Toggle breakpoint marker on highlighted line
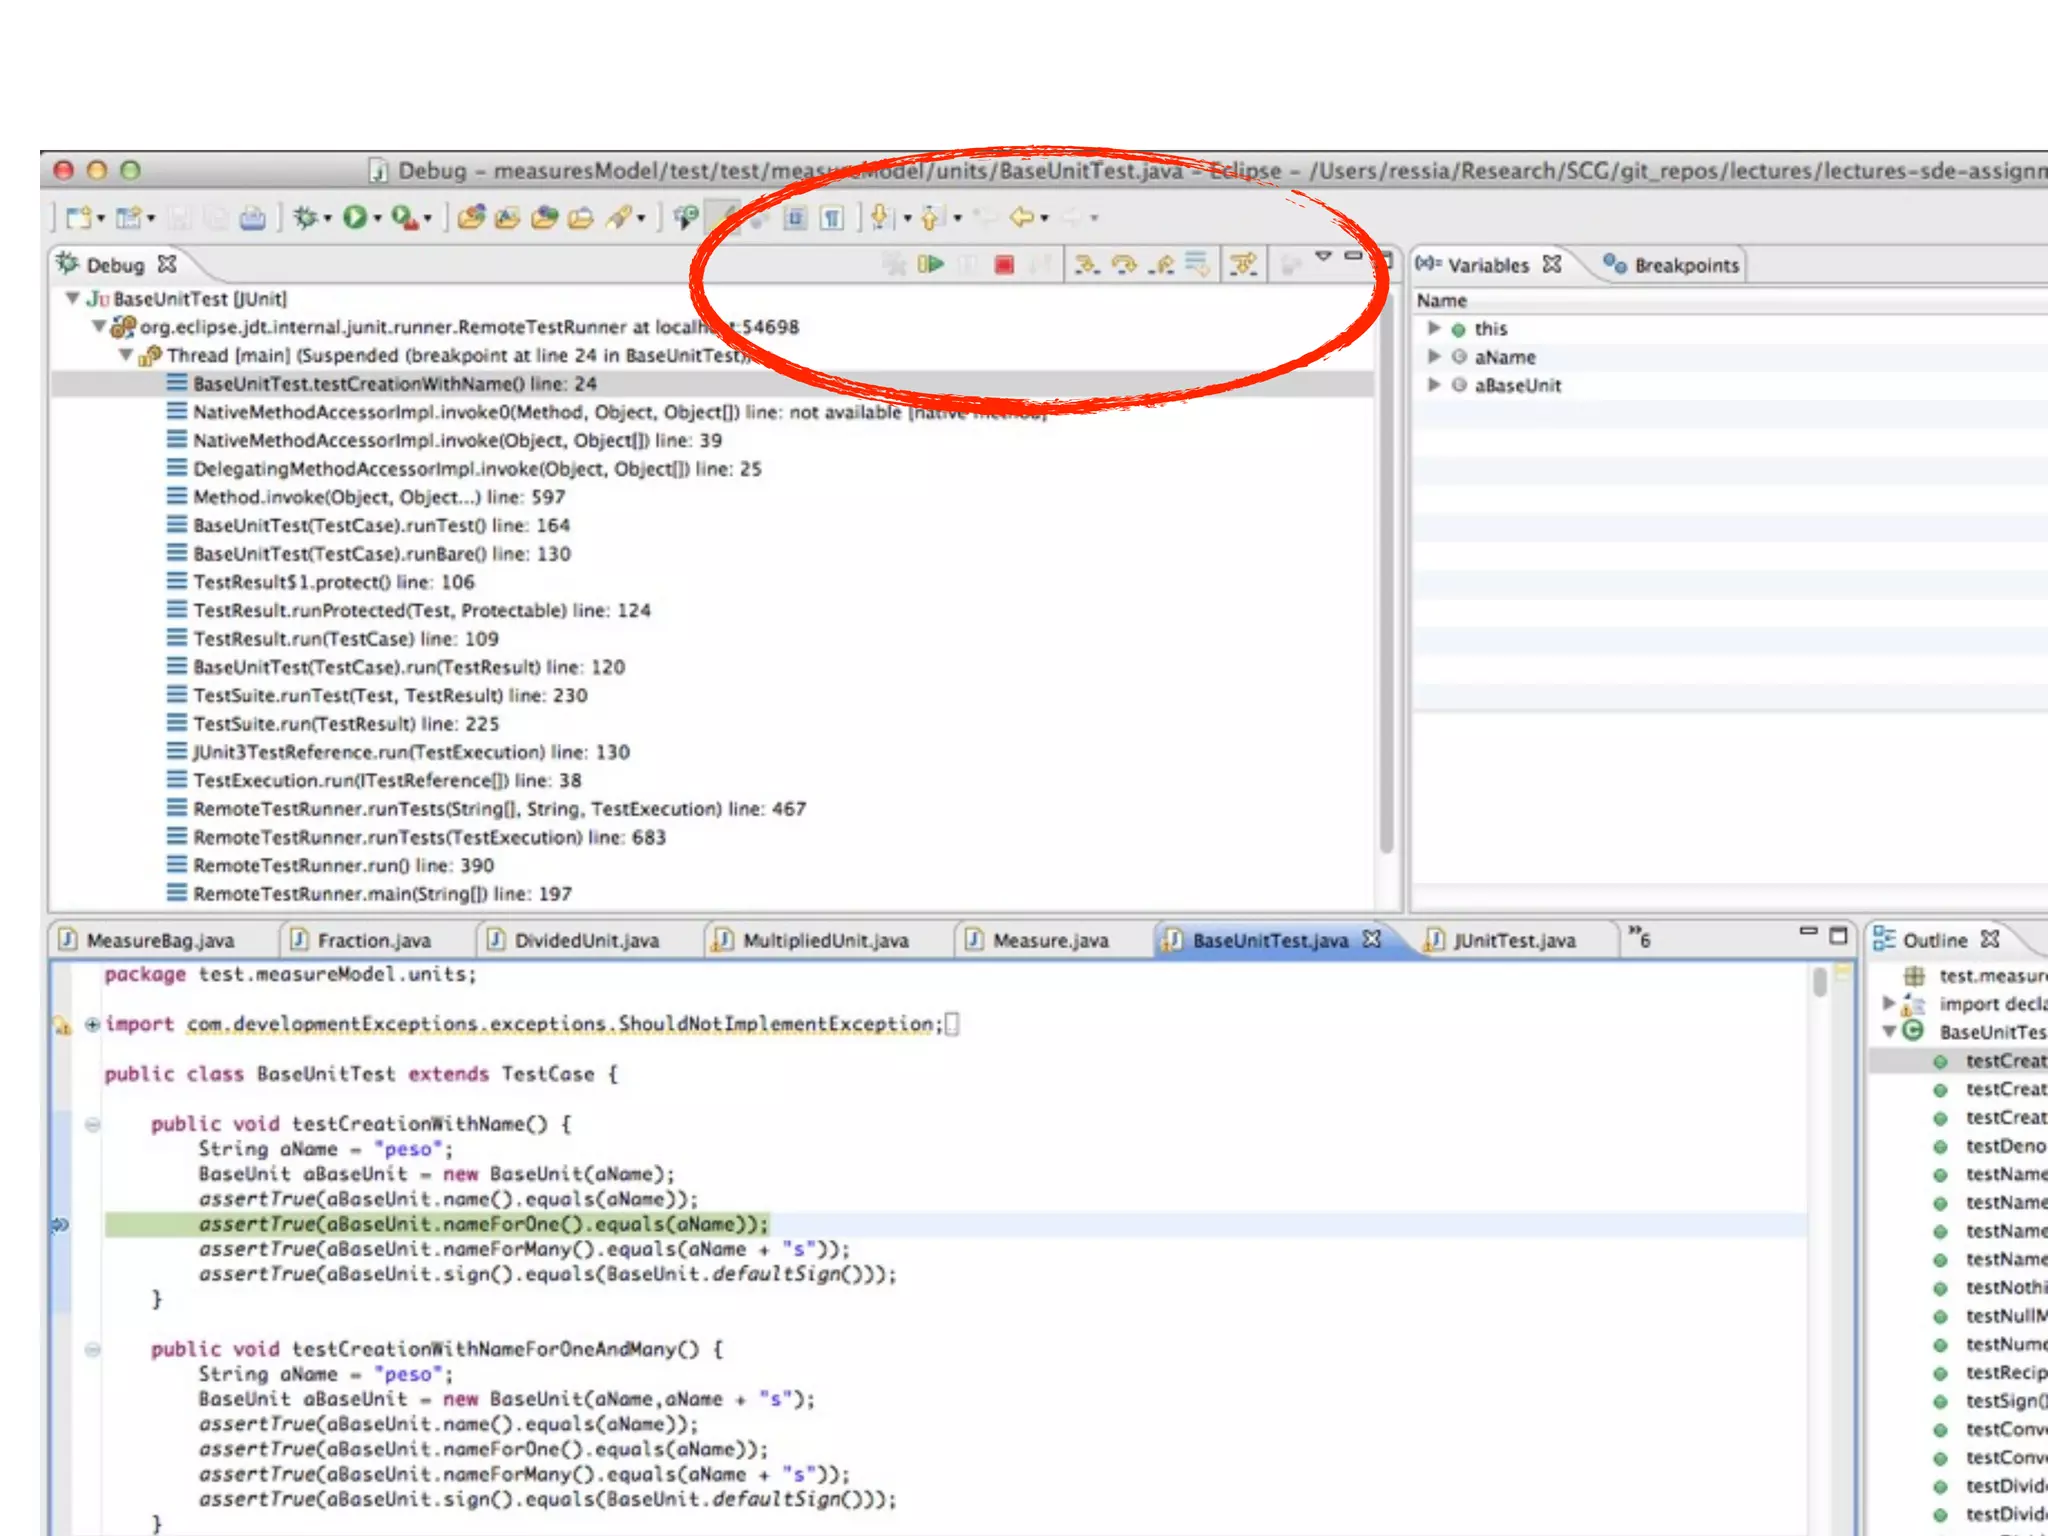Viewport: 2048px width, 1536px height. (61, 1224)
